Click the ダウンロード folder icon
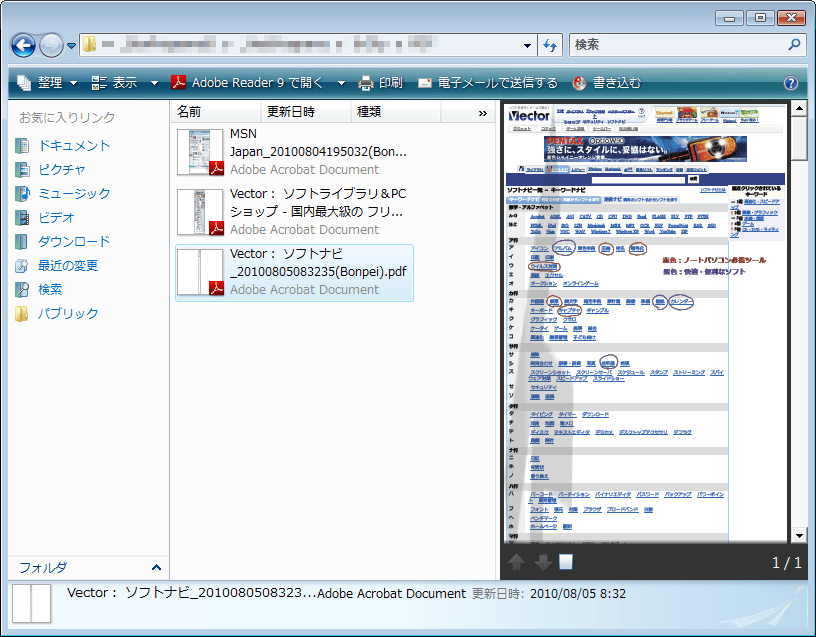 point(21,241)
